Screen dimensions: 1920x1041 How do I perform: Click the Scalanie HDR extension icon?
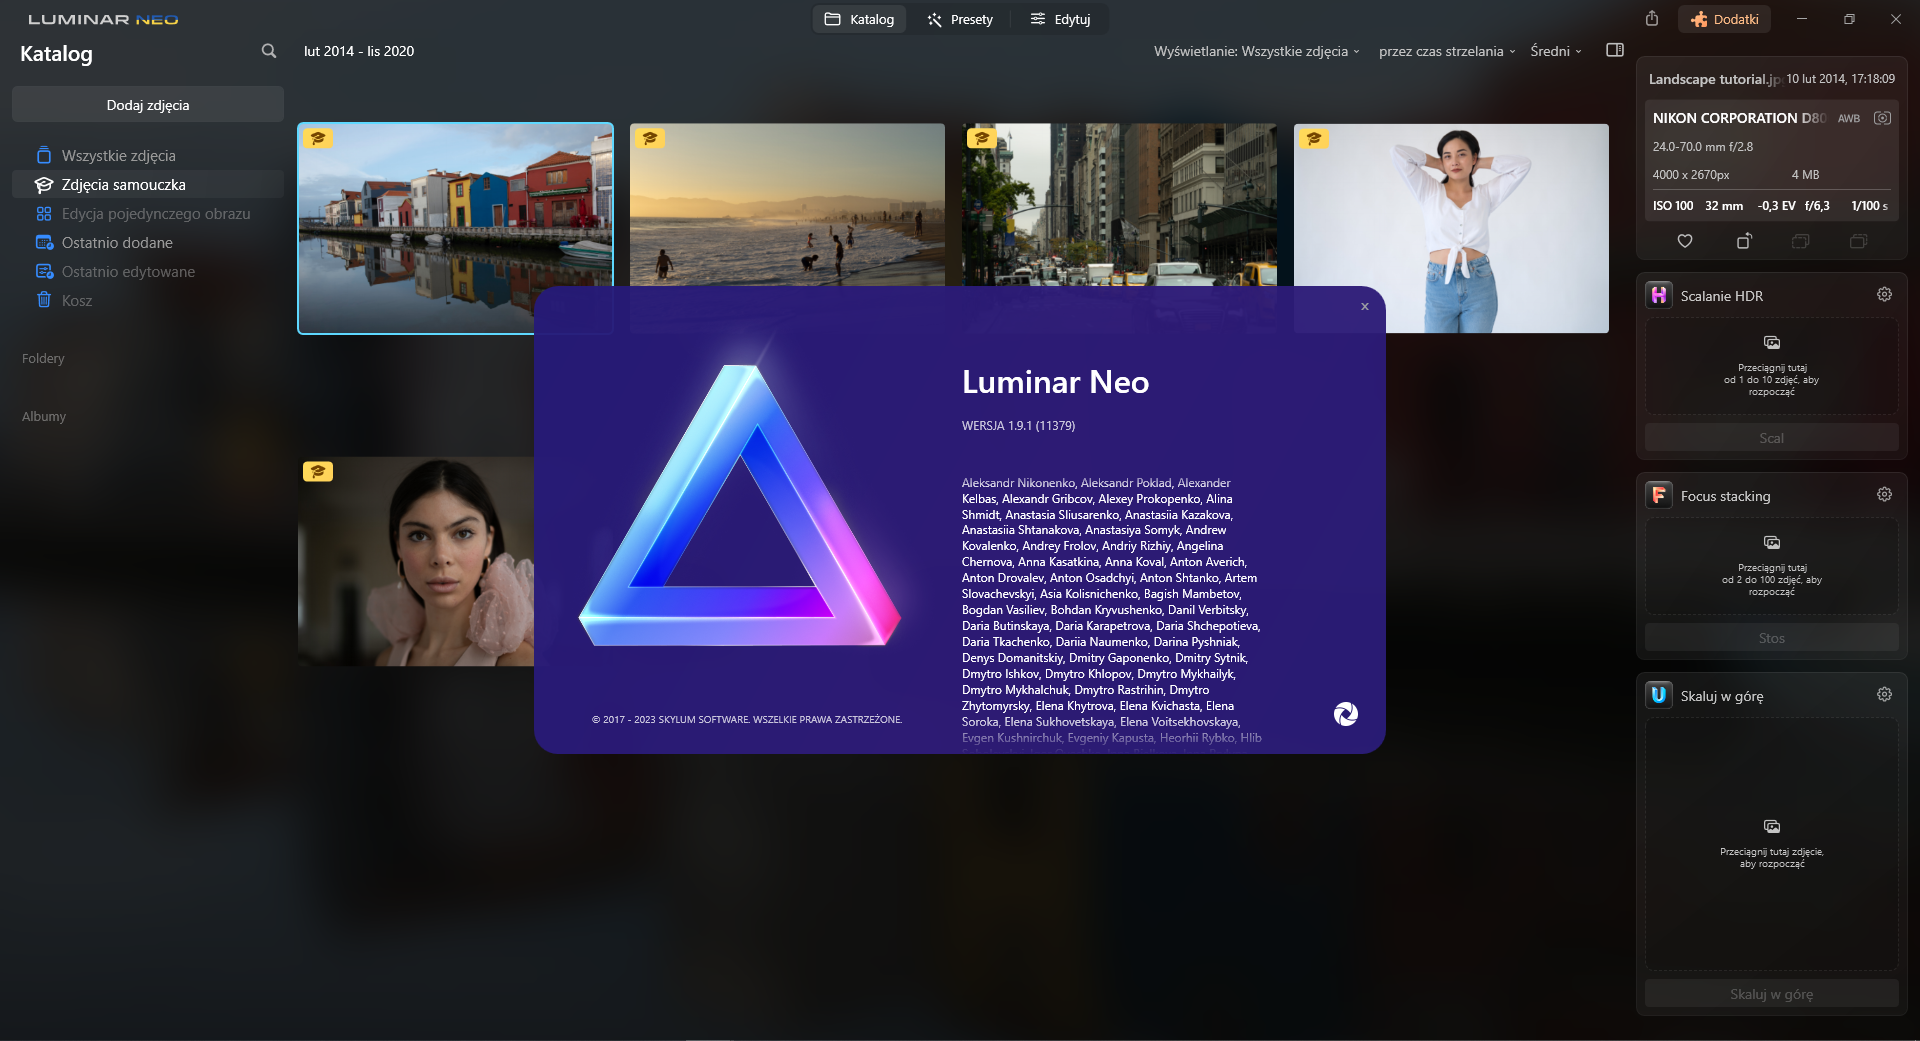click(x=1659, y=295)
